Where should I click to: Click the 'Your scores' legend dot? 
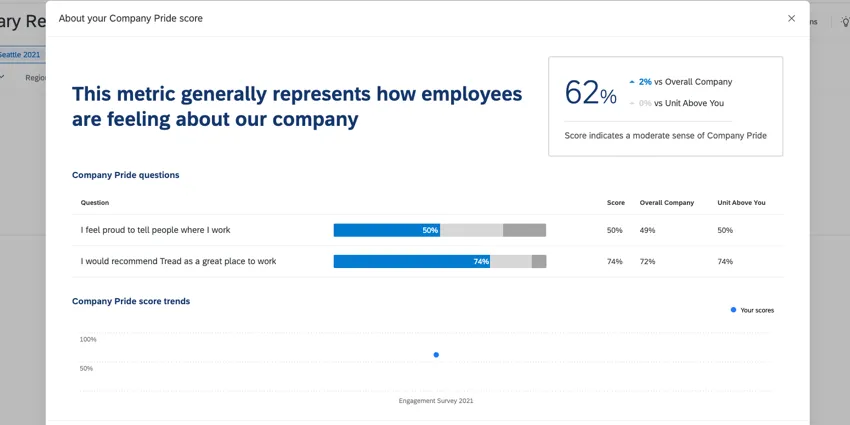[x=733, y=310]
